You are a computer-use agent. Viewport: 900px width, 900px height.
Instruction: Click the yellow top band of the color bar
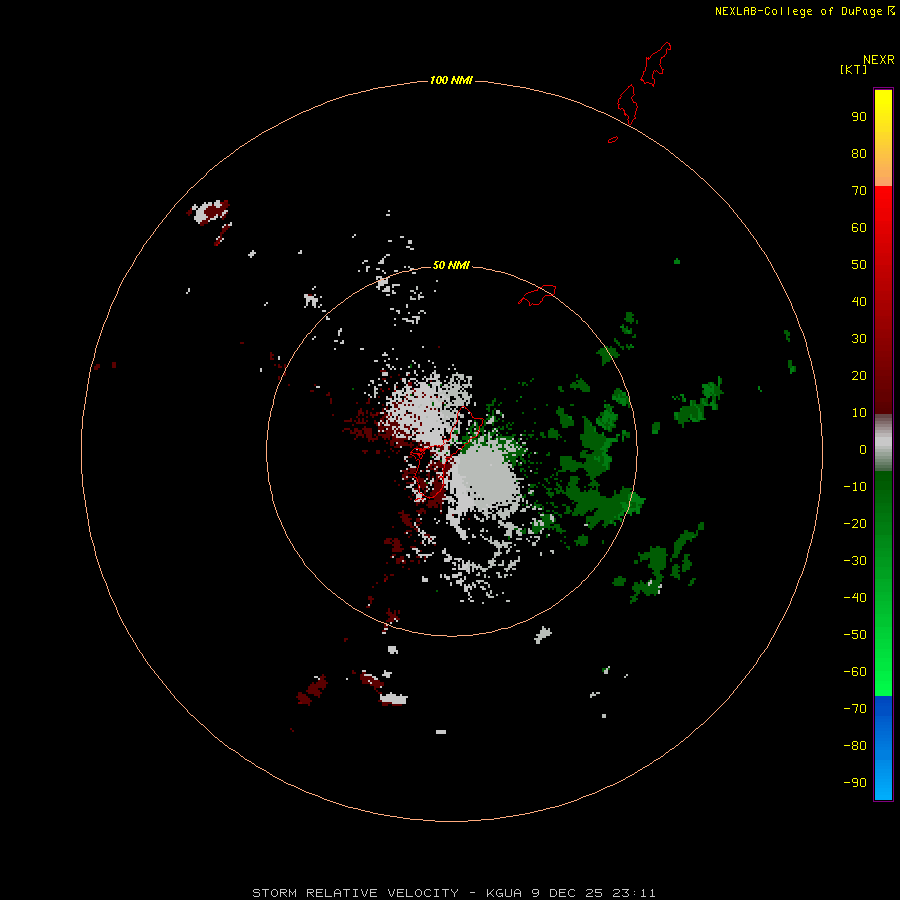coord(883,138)
